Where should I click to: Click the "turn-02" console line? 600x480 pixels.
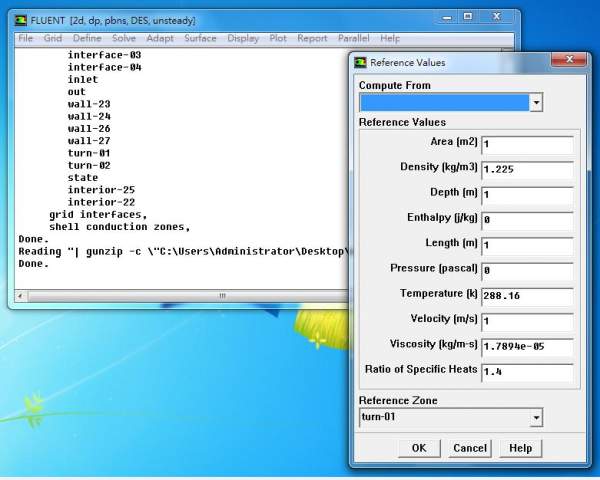89,165
